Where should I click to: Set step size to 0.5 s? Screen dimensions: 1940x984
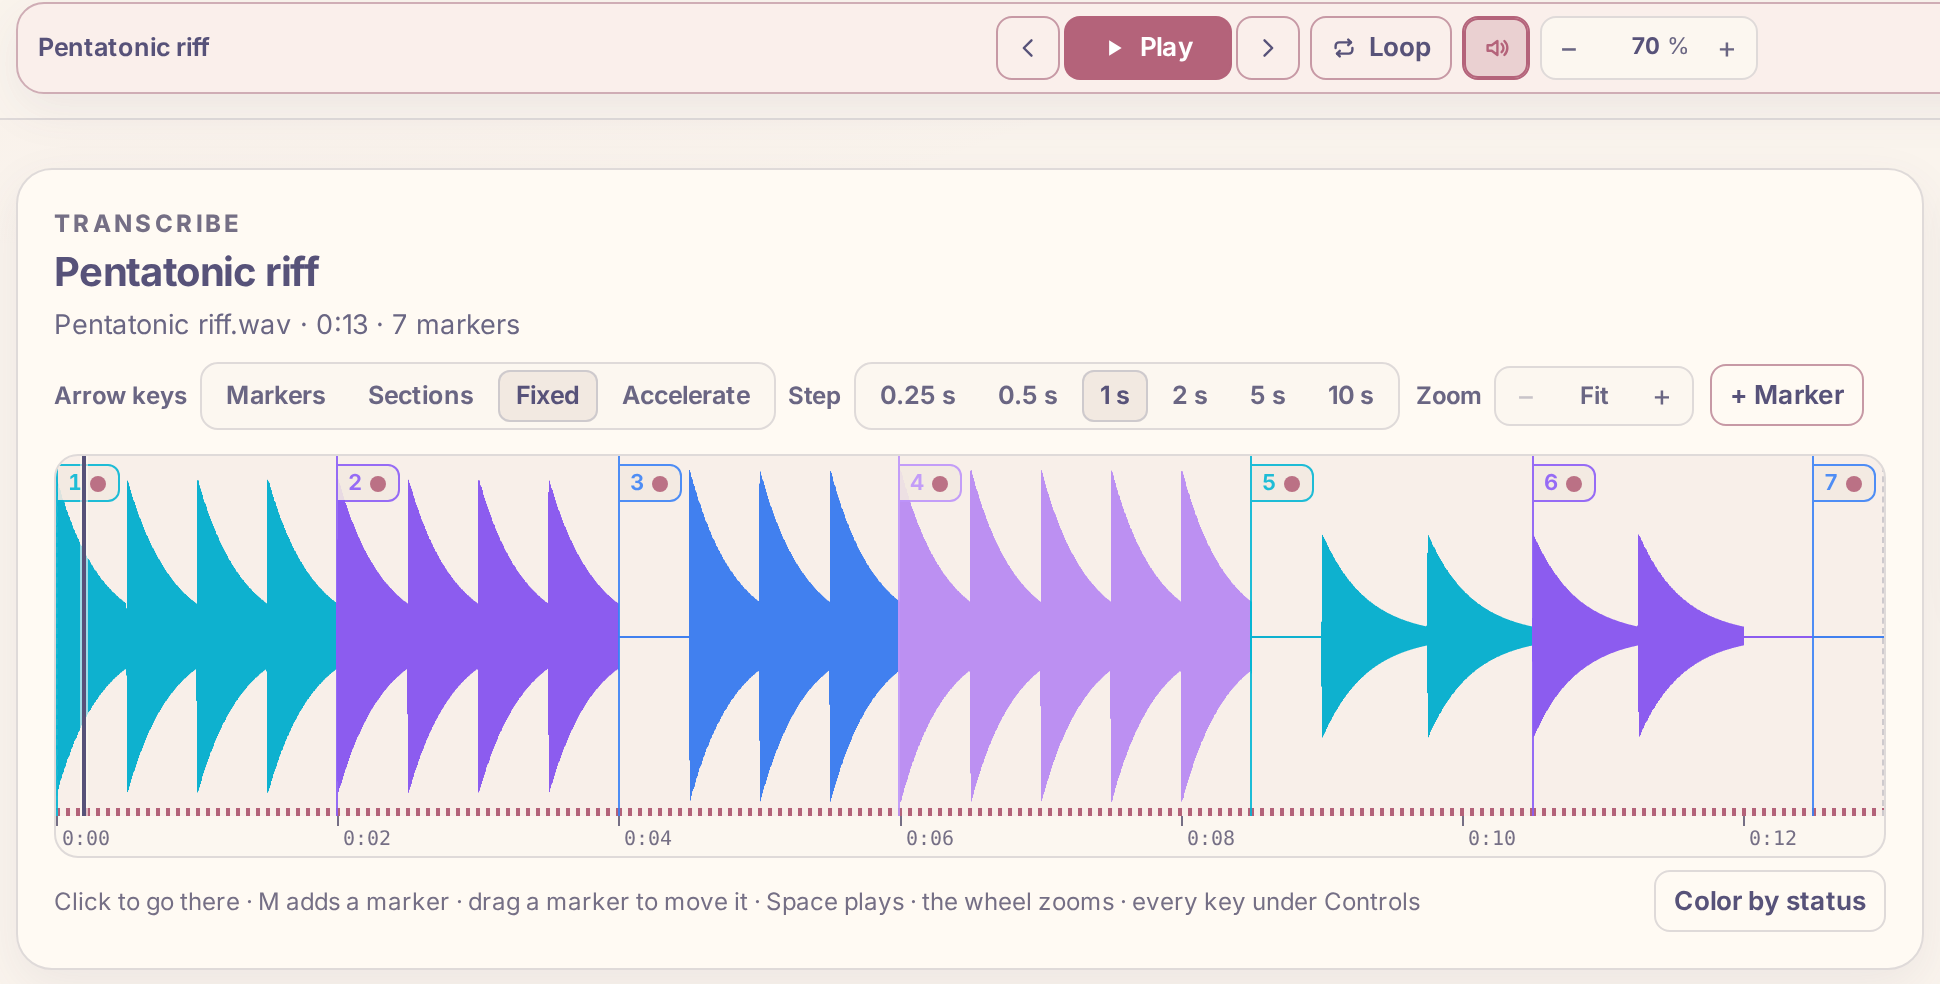coord(1027,396)
